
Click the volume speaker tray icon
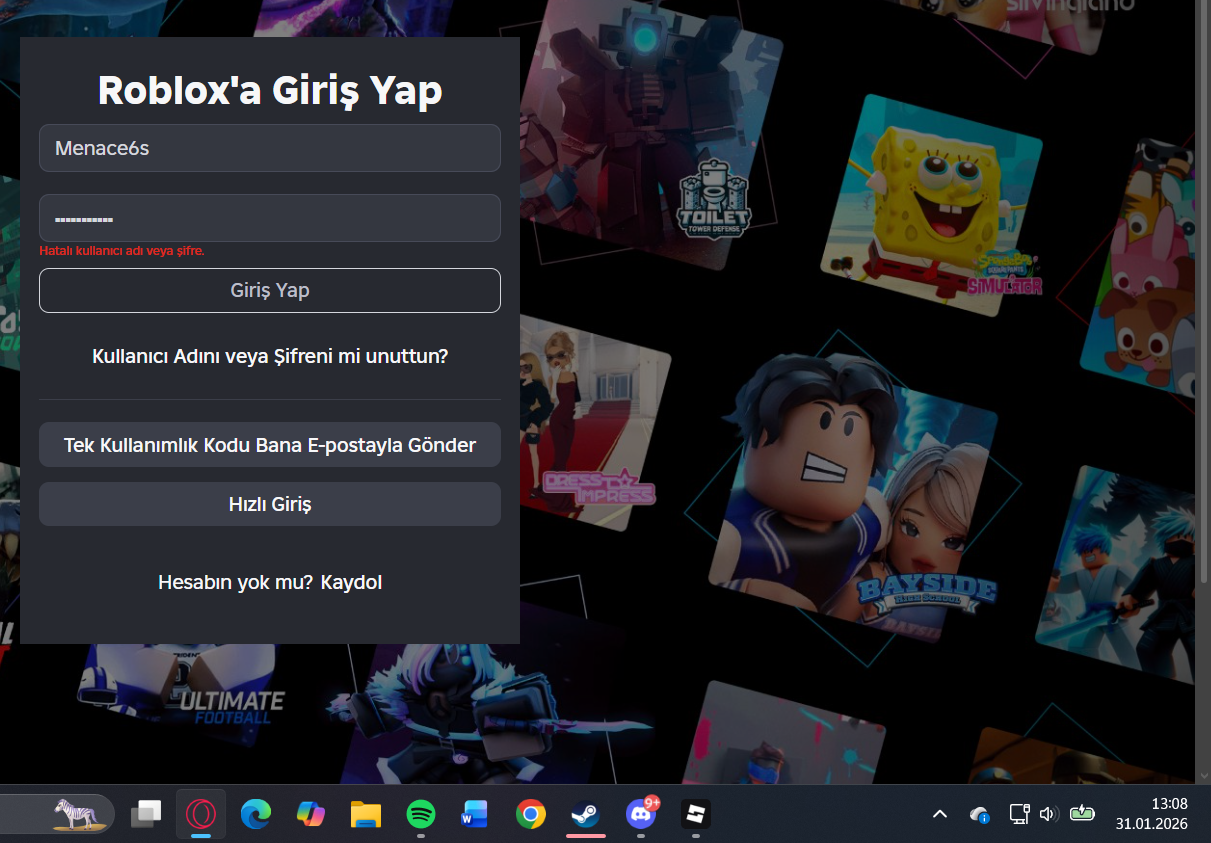(1048, 815)
